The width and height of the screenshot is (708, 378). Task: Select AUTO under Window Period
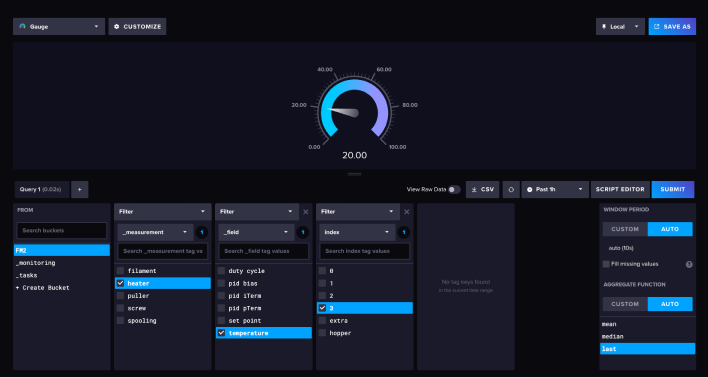[670, 229]
